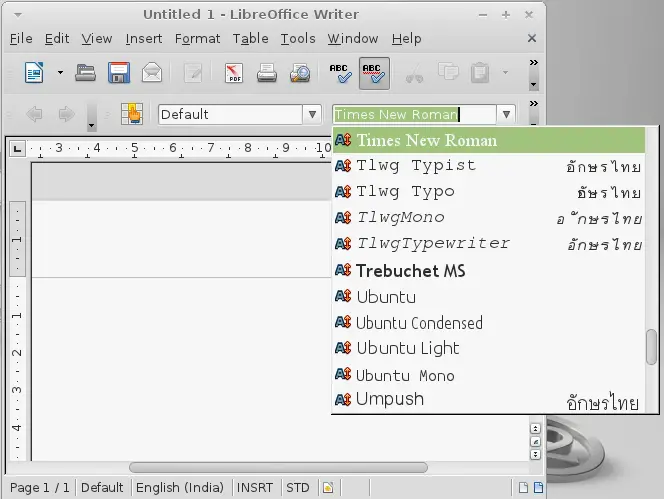Open the Navigation chooser button
The height and width of the screenshot is (499, 664).
click(x=535, y=442)
